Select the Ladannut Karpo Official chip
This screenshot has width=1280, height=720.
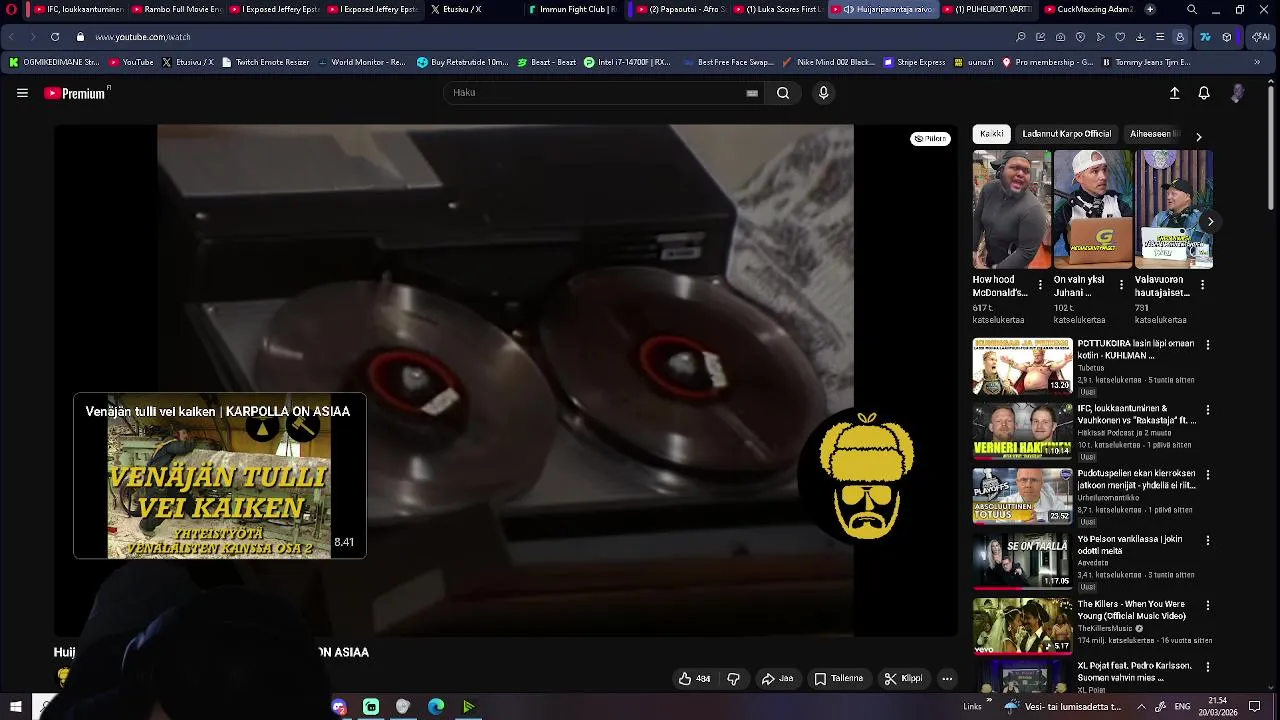1066,134
